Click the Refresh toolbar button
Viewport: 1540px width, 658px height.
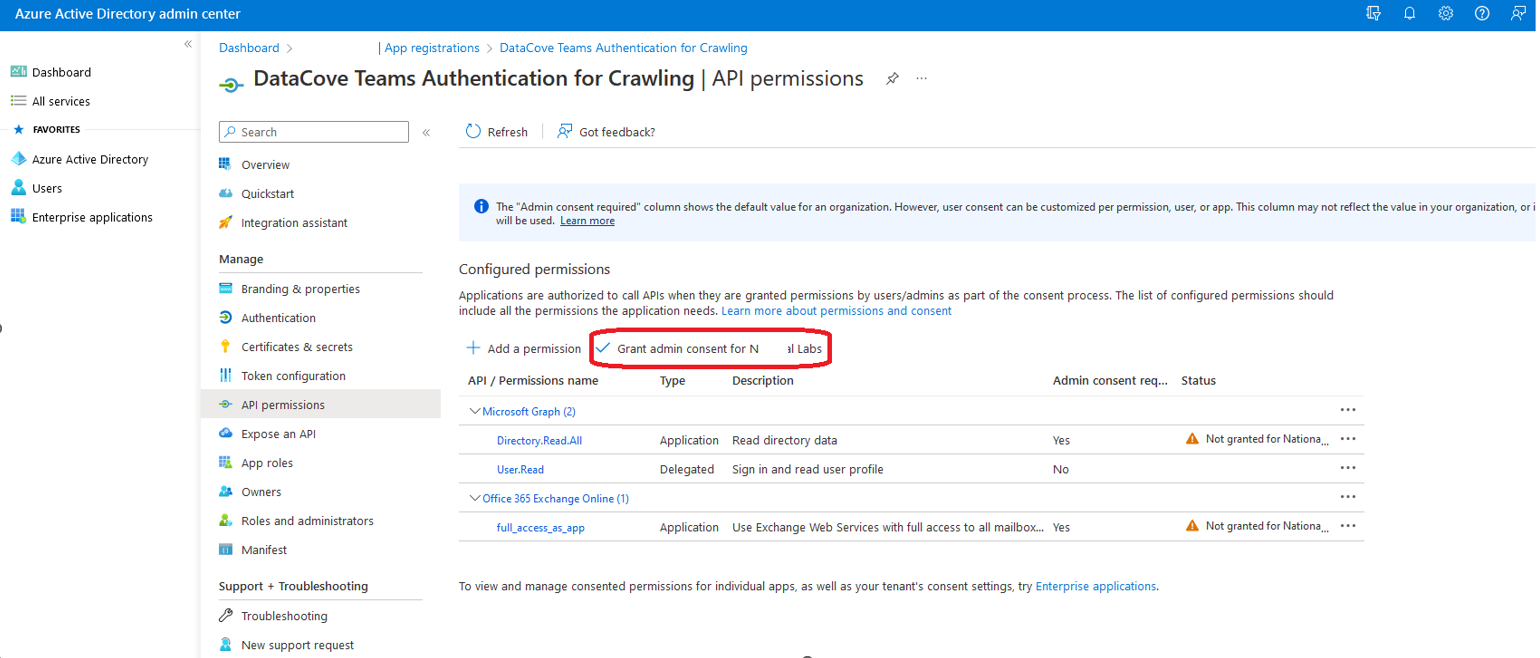496,132
